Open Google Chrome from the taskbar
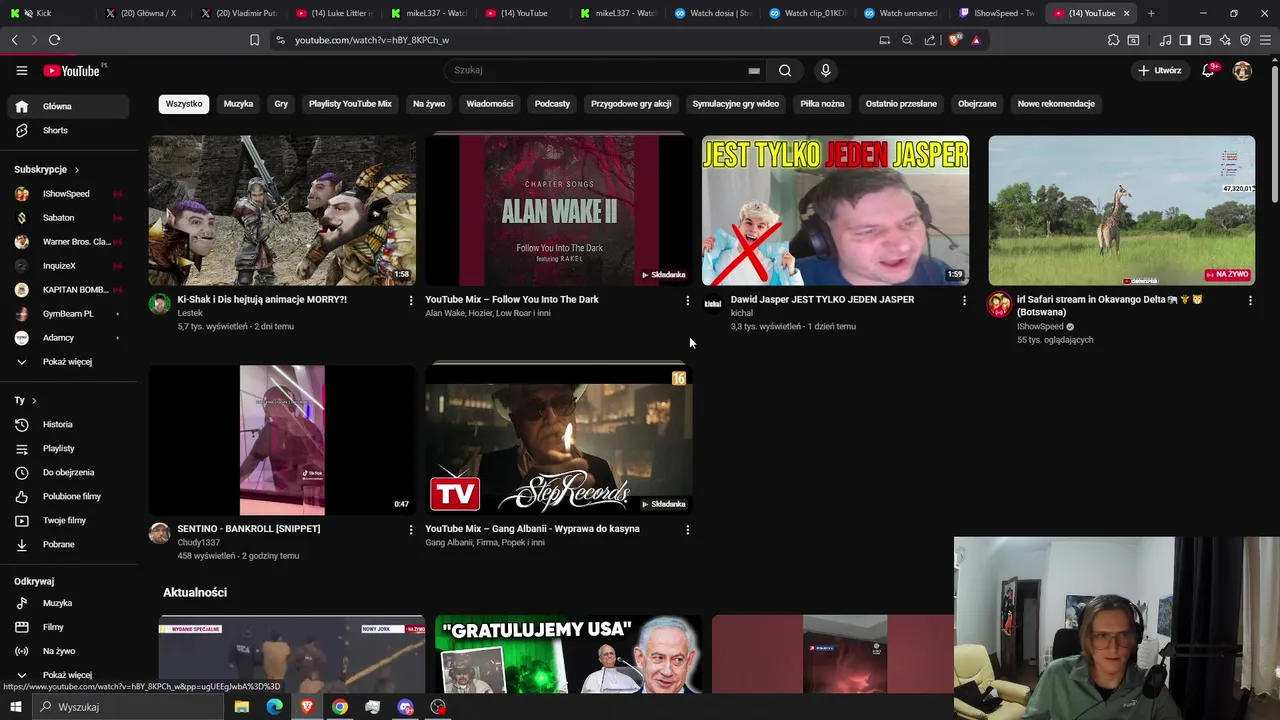The width and height of the screenshot is (1280, 720). [340, 707]
